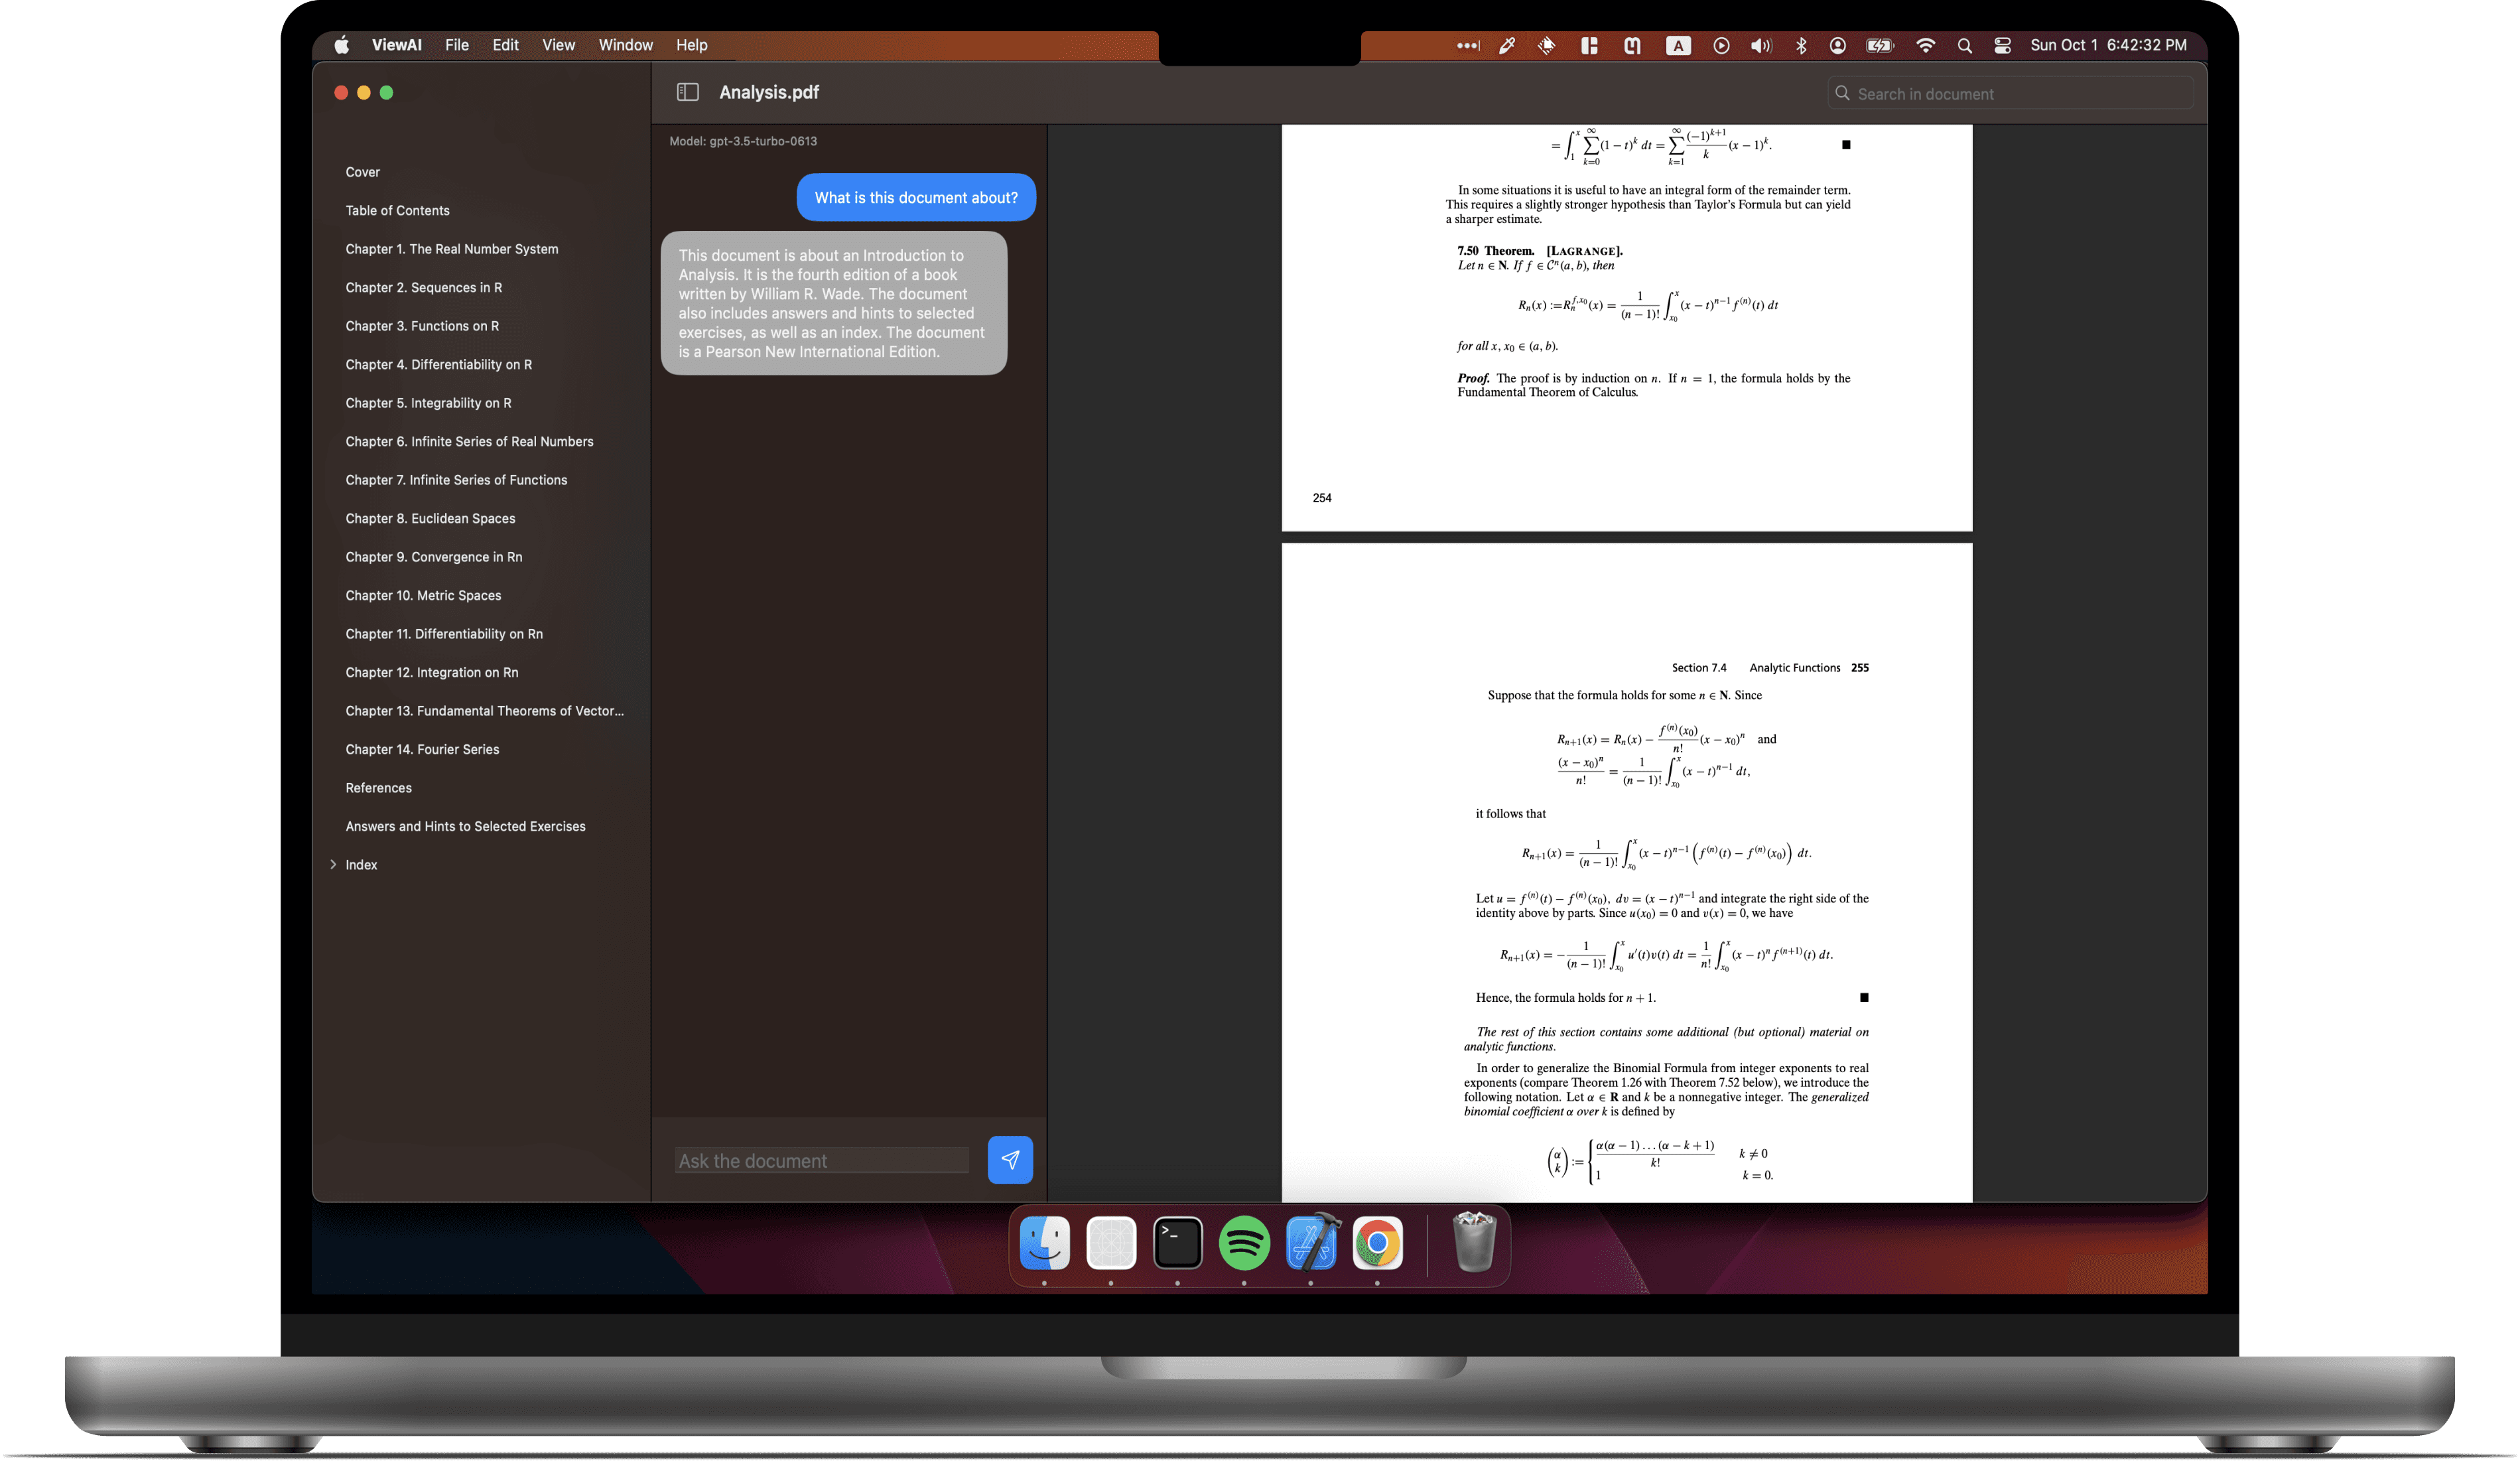Open Xcode from the dock
The image size is (2520, 1461).
coord(1311,1244)
